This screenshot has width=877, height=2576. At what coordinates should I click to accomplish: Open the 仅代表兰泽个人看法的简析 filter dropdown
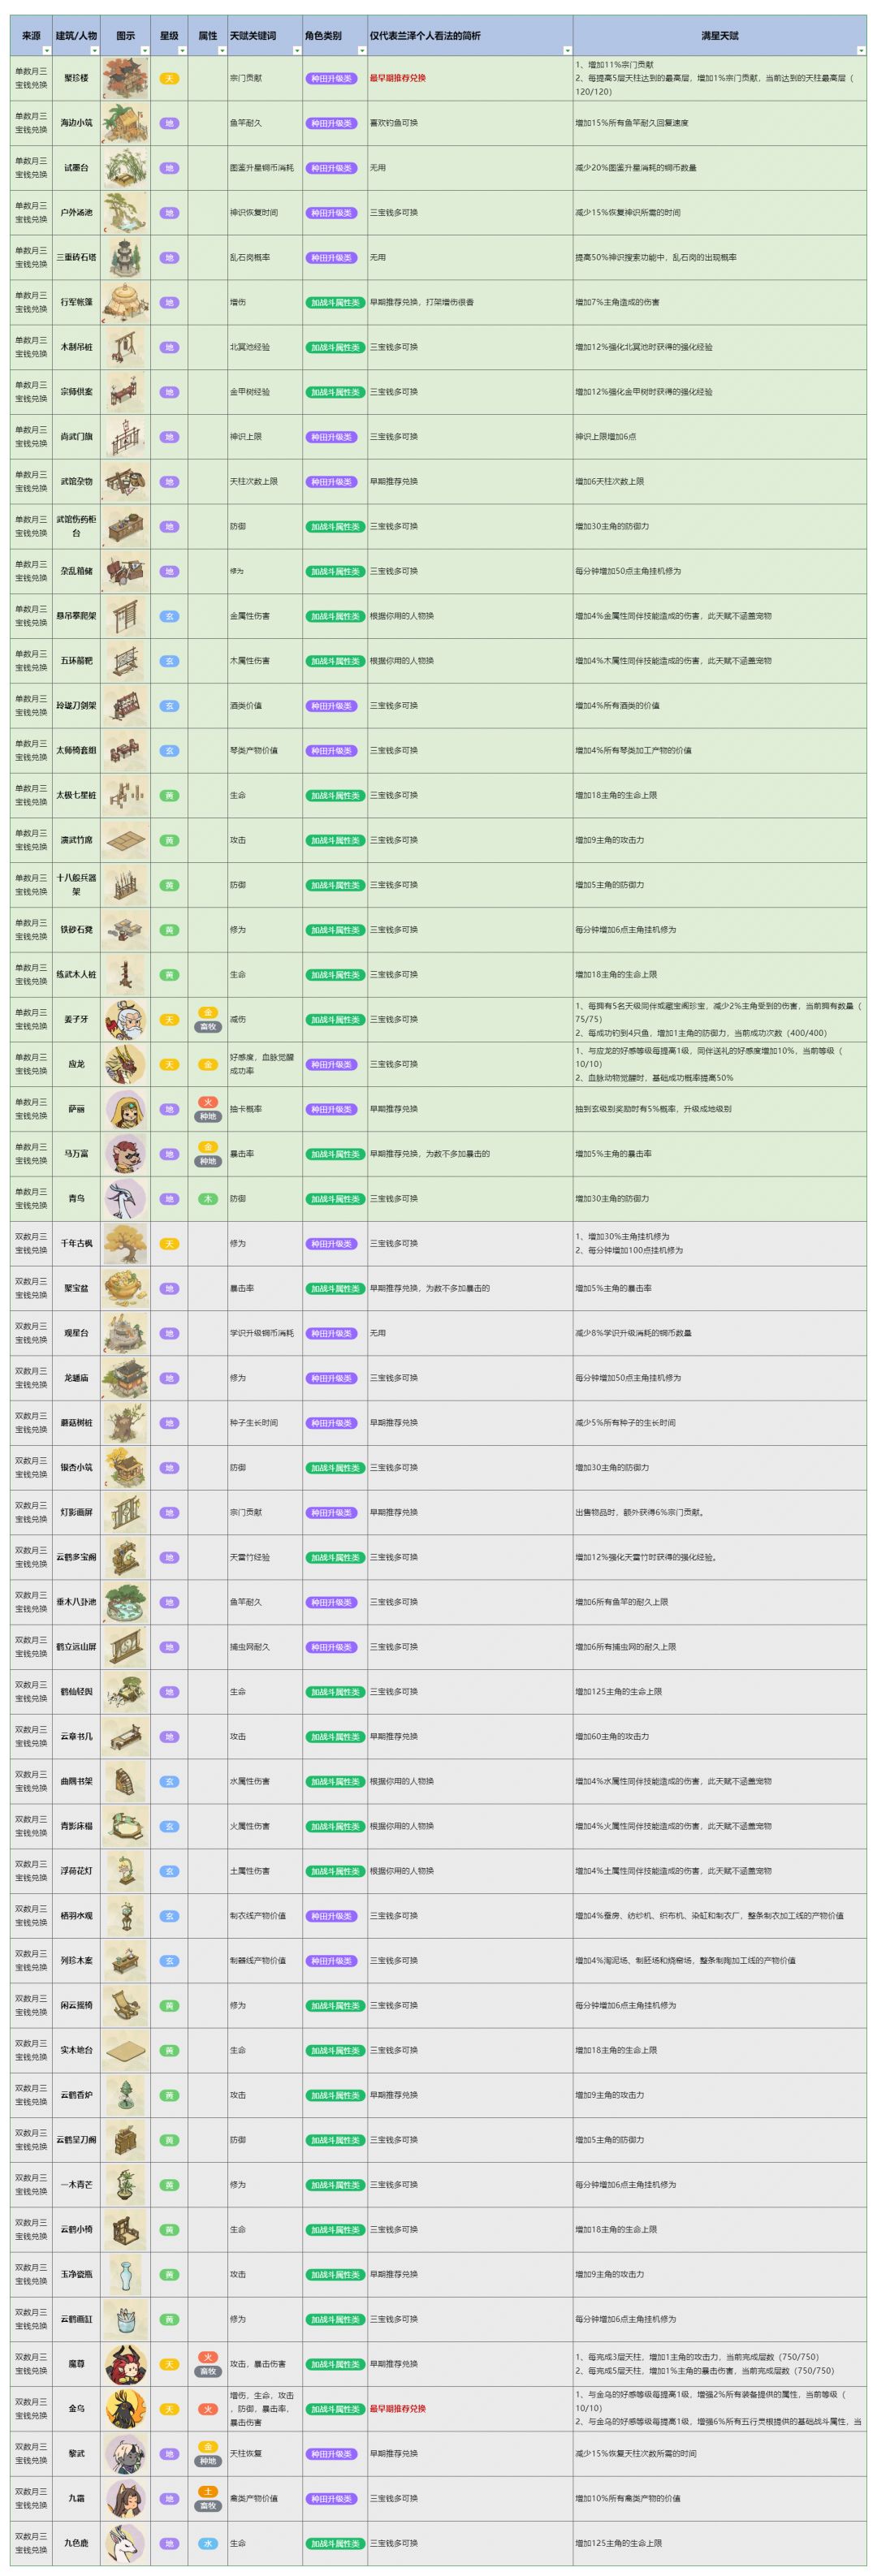[x=567, y=50]
